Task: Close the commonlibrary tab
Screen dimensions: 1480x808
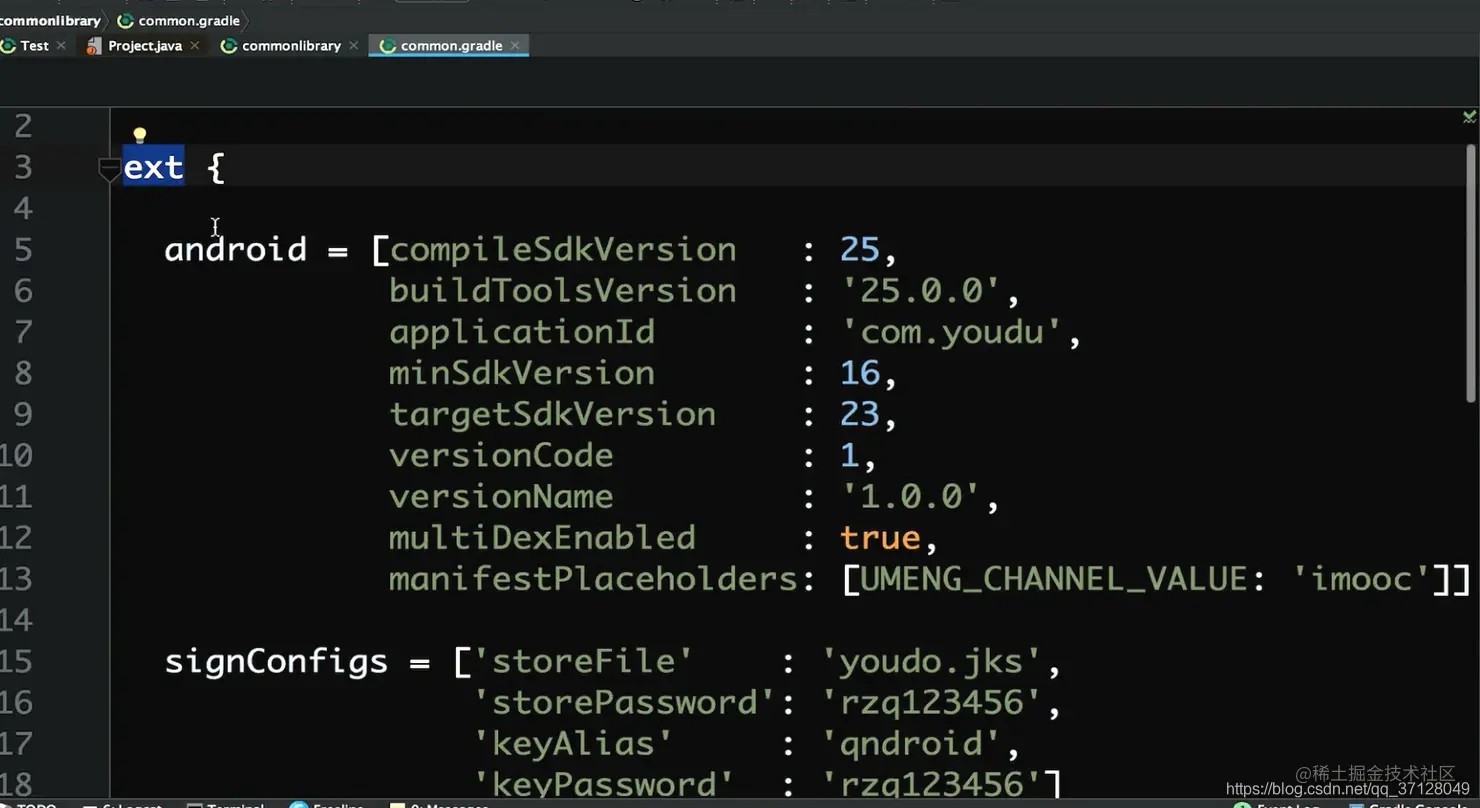Action: pos(354,45)
